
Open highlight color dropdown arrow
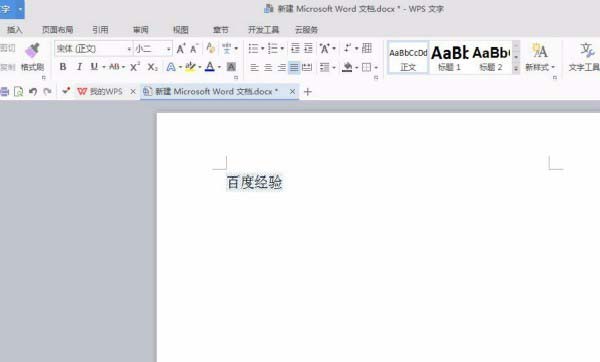click(x=200, y=67)
